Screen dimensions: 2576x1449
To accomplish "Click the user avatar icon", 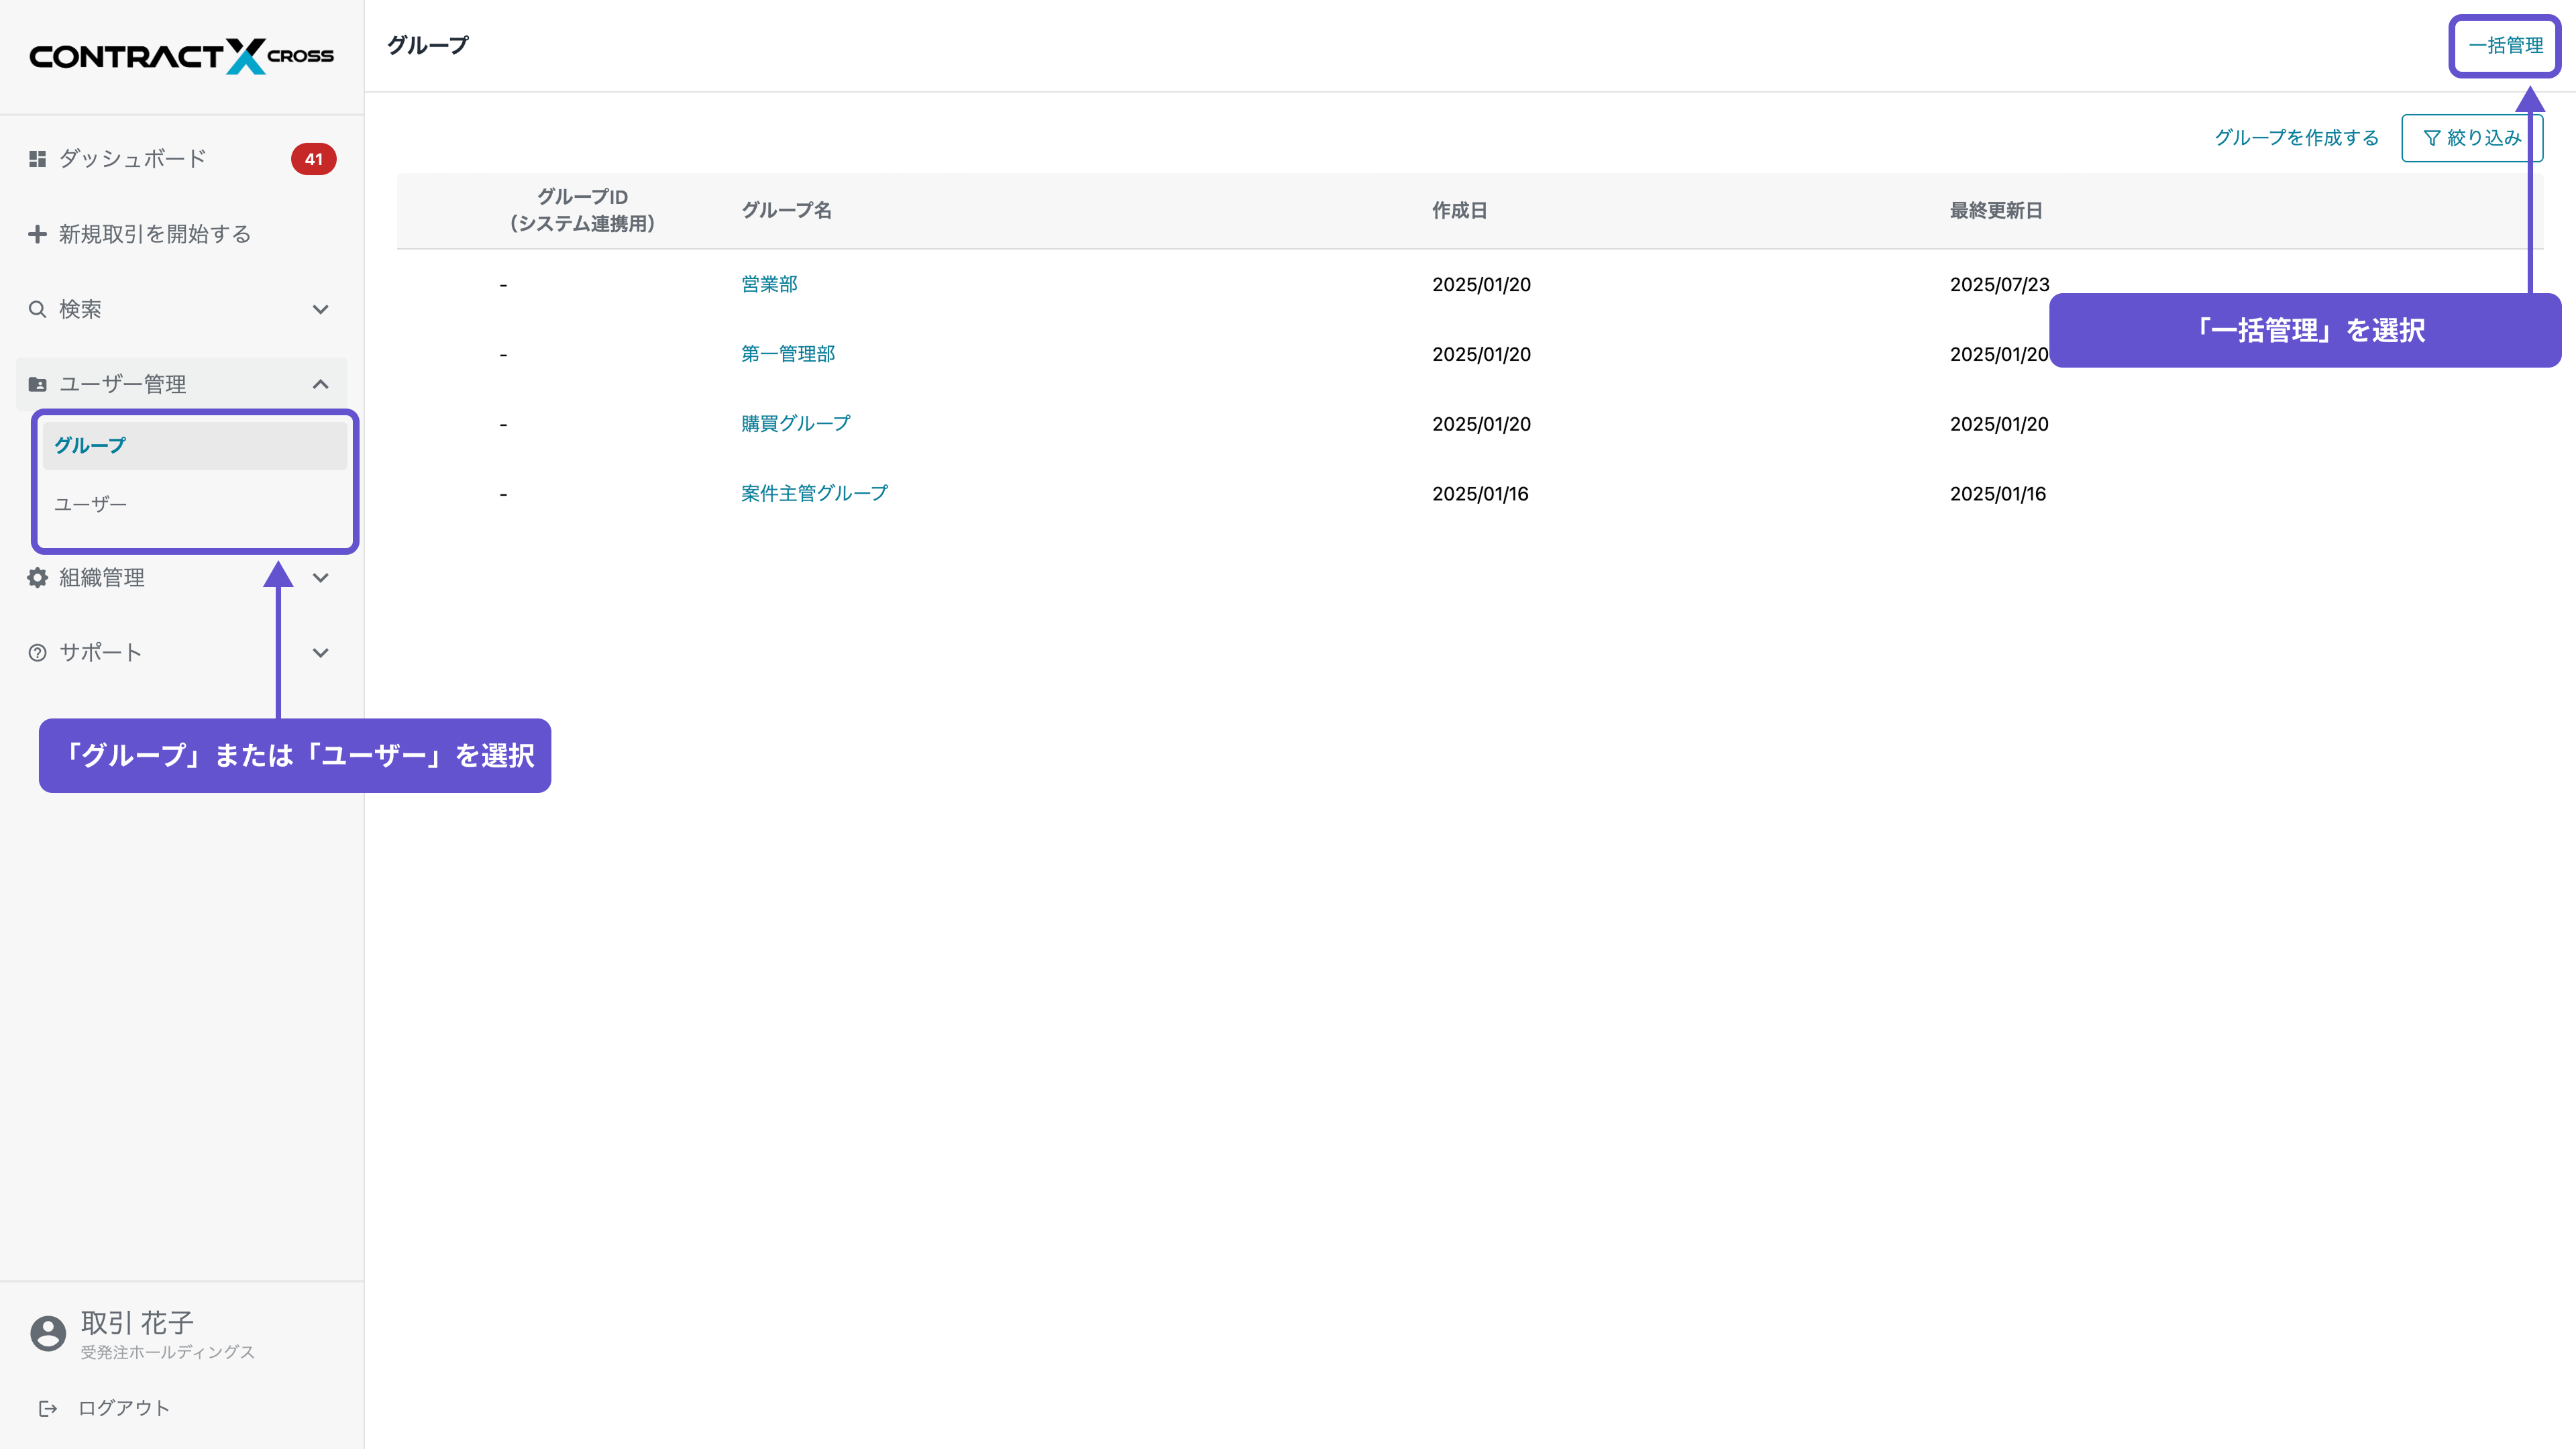I will pos(48,1333).
